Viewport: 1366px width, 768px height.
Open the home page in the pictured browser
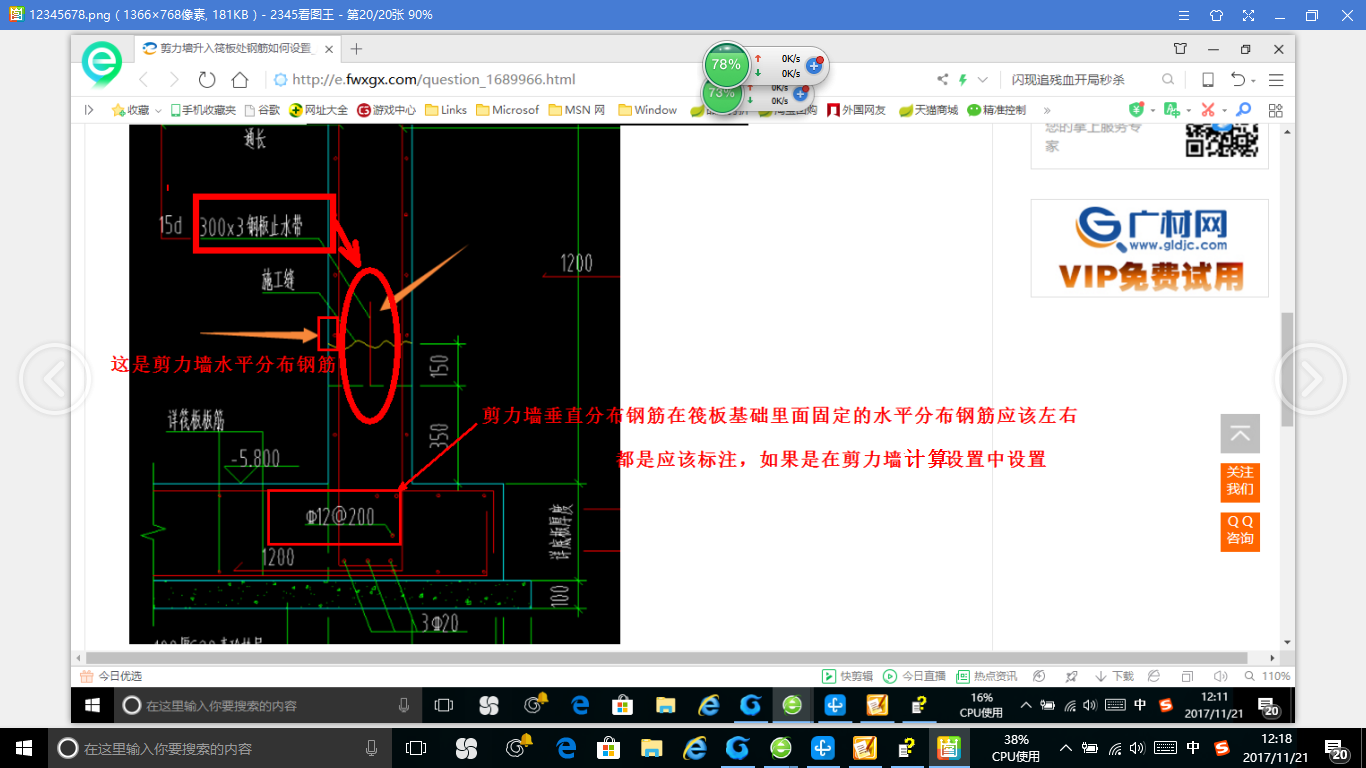pos(239,79)
